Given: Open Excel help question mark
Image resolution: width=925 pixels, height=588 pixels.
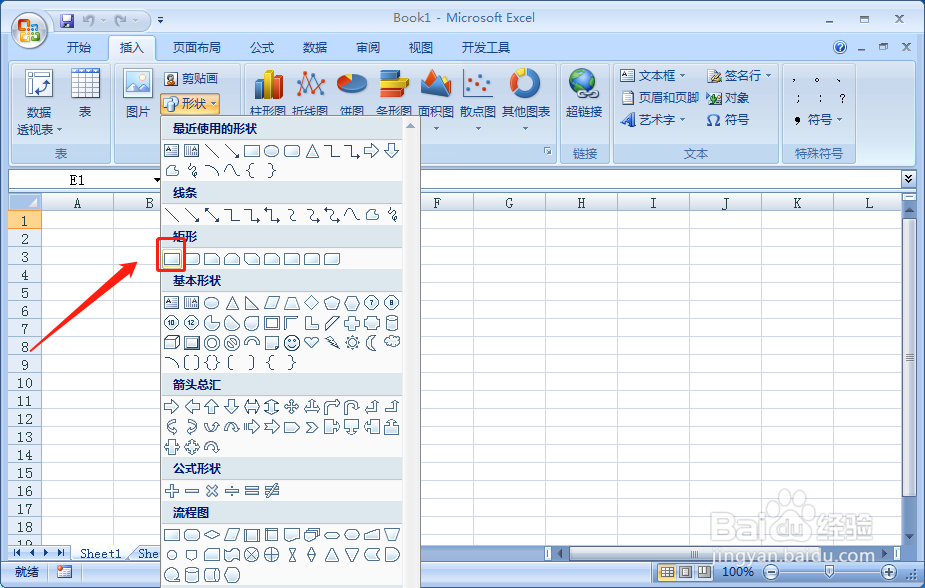Looking at the screenshot, I should pyautogui.click(x=840, y=47).
